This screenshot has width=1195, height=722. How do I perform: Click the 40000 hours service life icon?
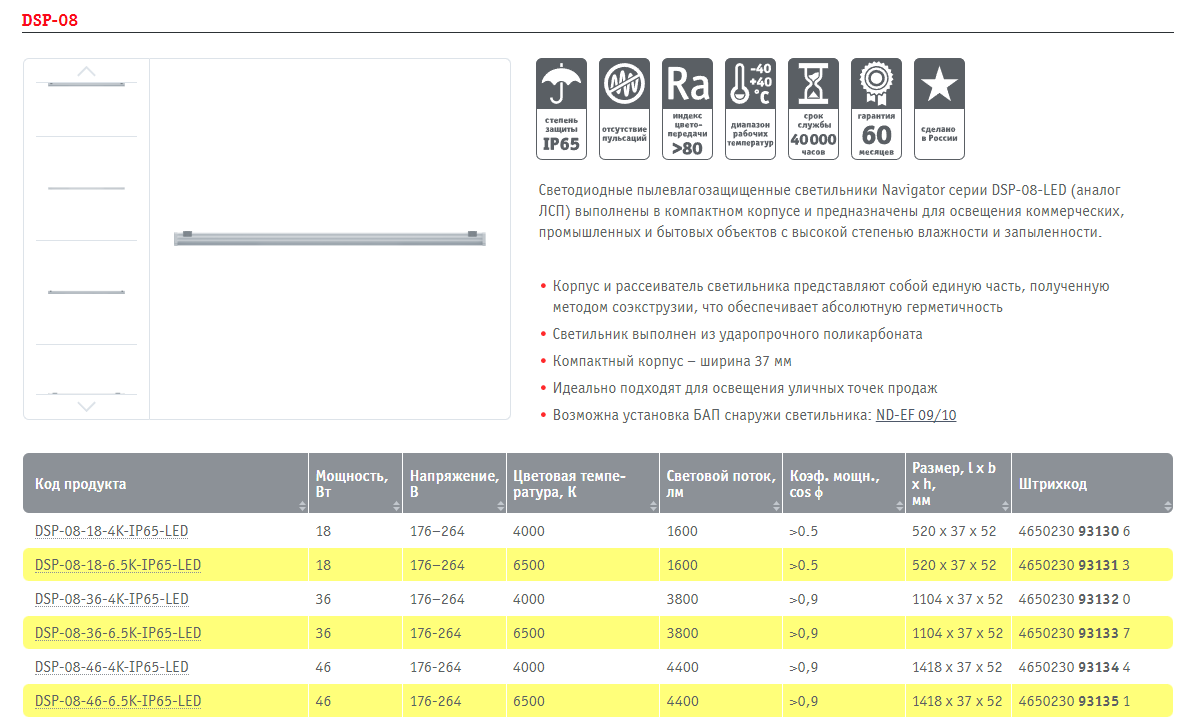813,109
